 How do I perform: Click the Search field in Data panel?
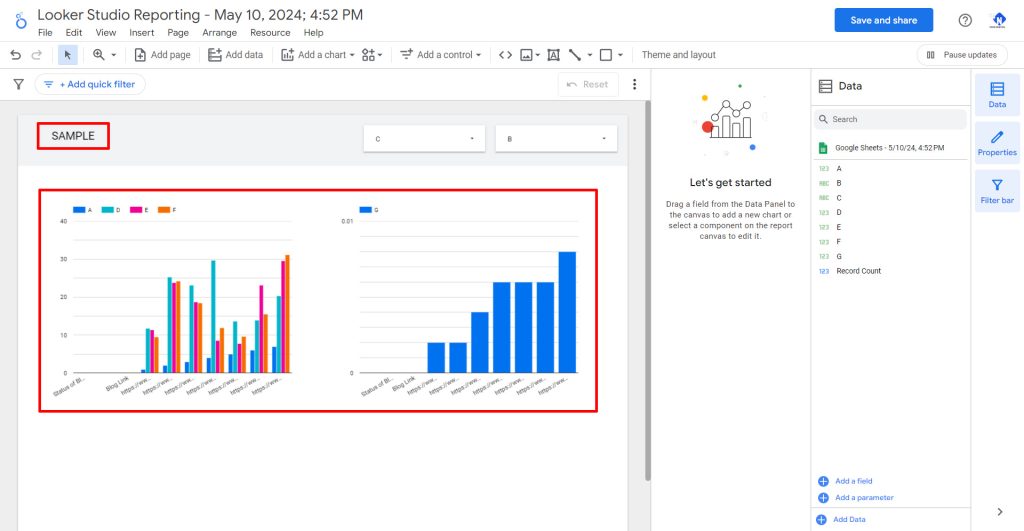890,119
